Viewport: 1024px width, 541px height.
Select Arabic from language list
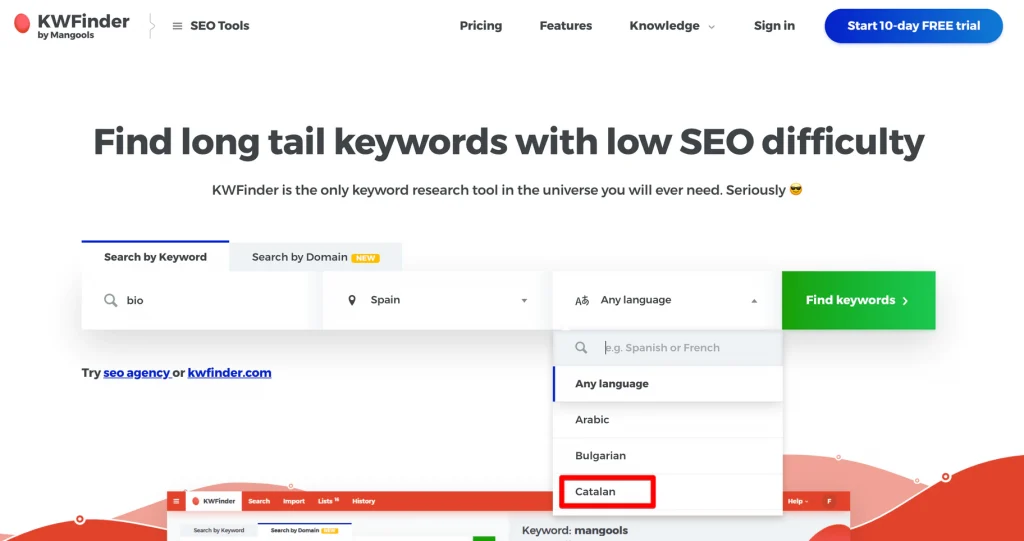click(667, 419)
